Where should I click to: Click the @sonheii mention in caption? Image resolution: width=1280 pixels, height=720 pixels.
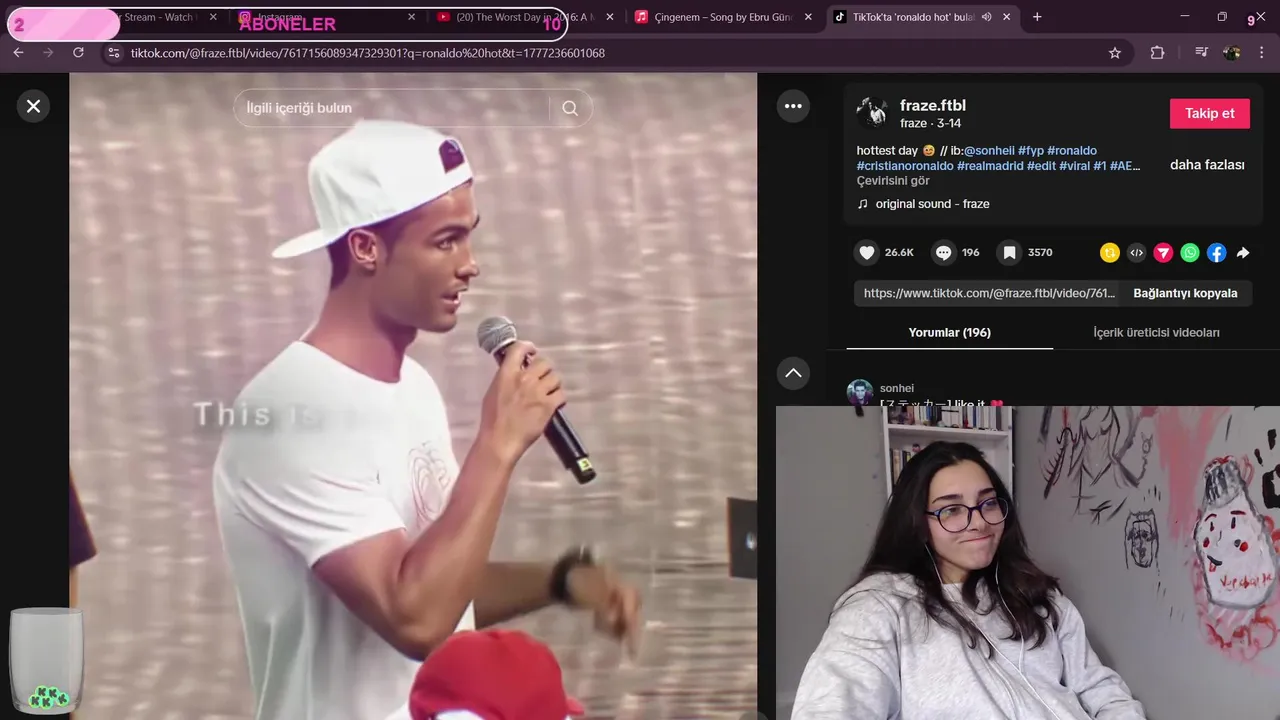point(989,151)
